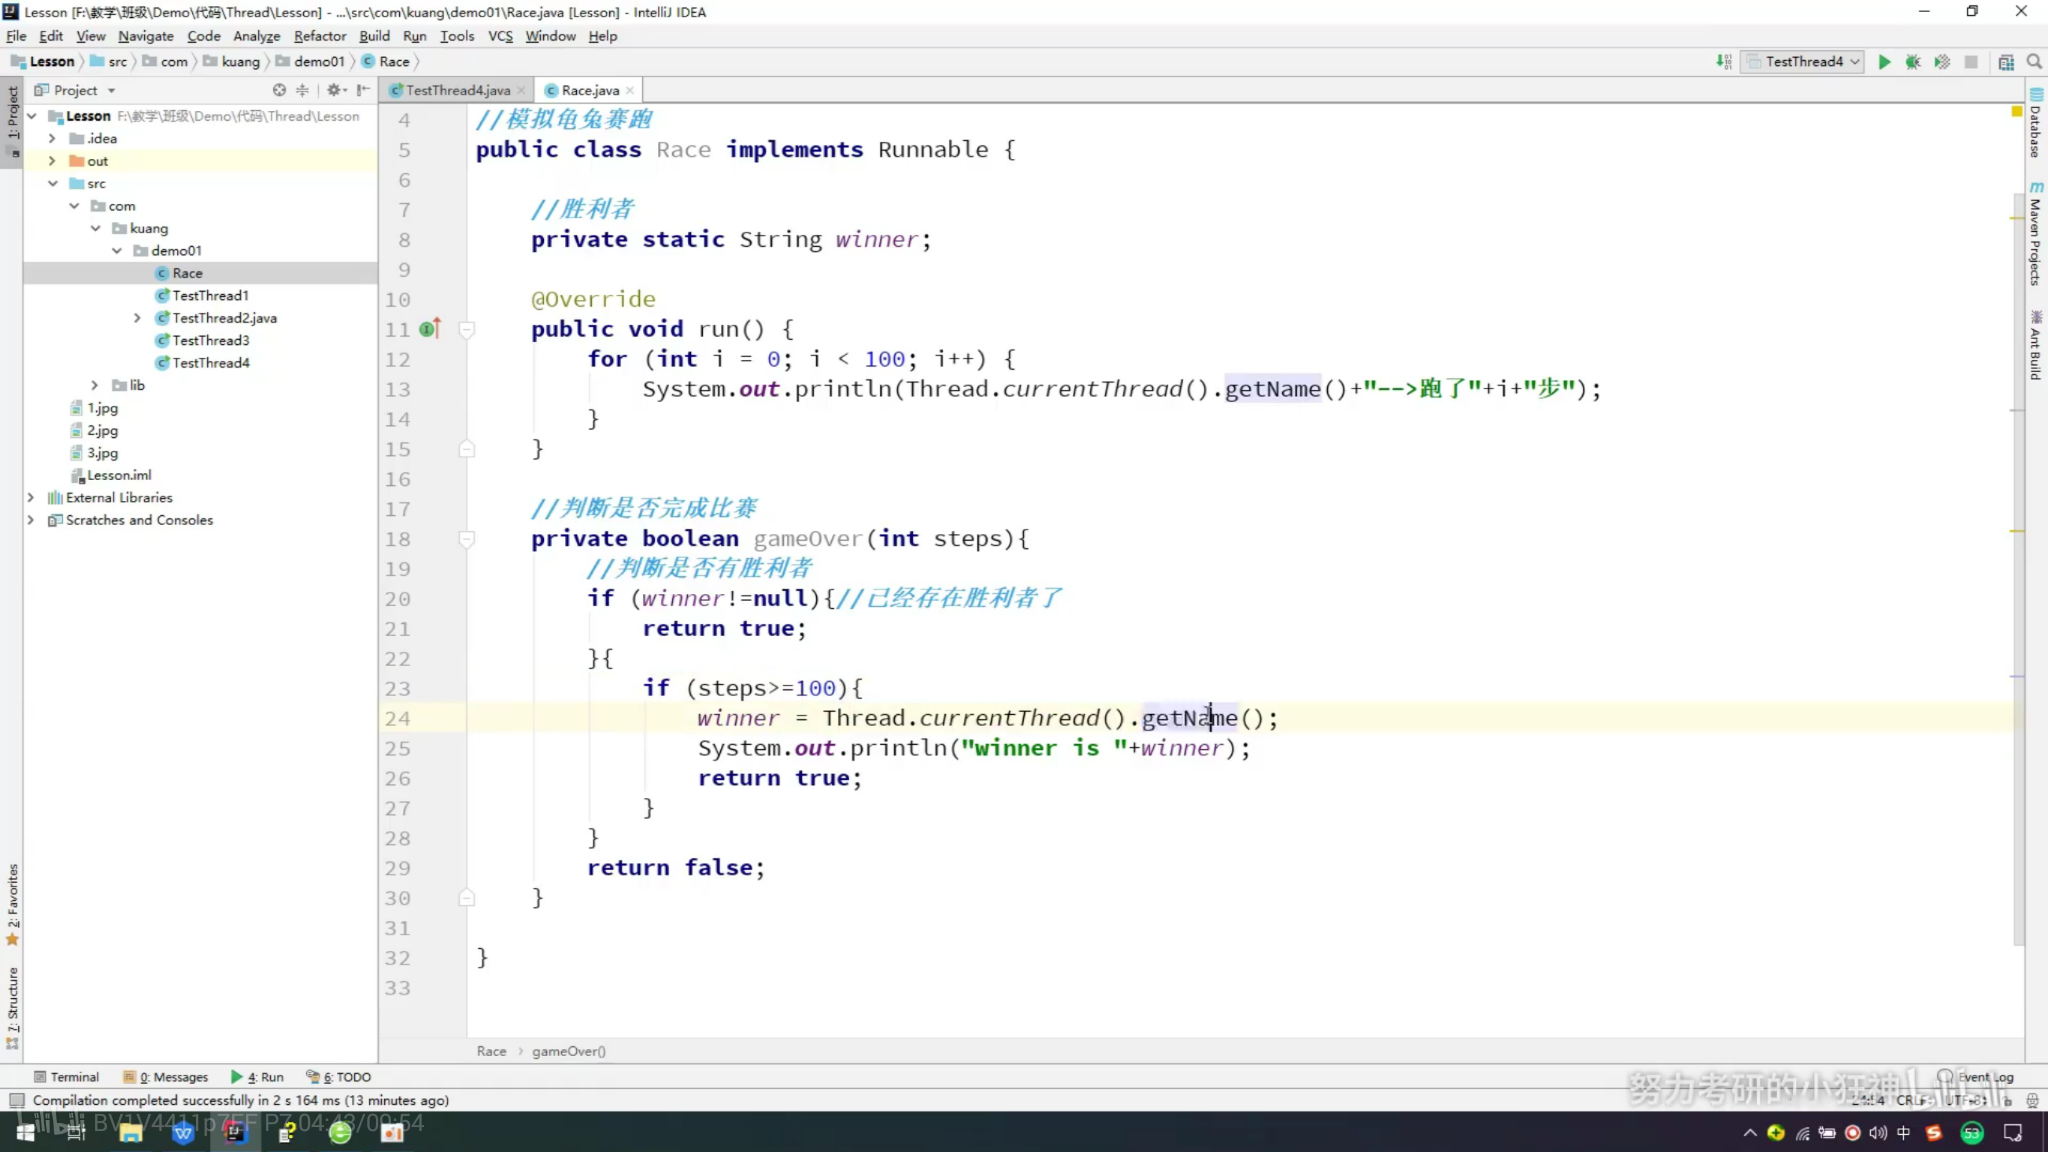
Task: Expand Scratches and Consoles
Action: [32, 520]
